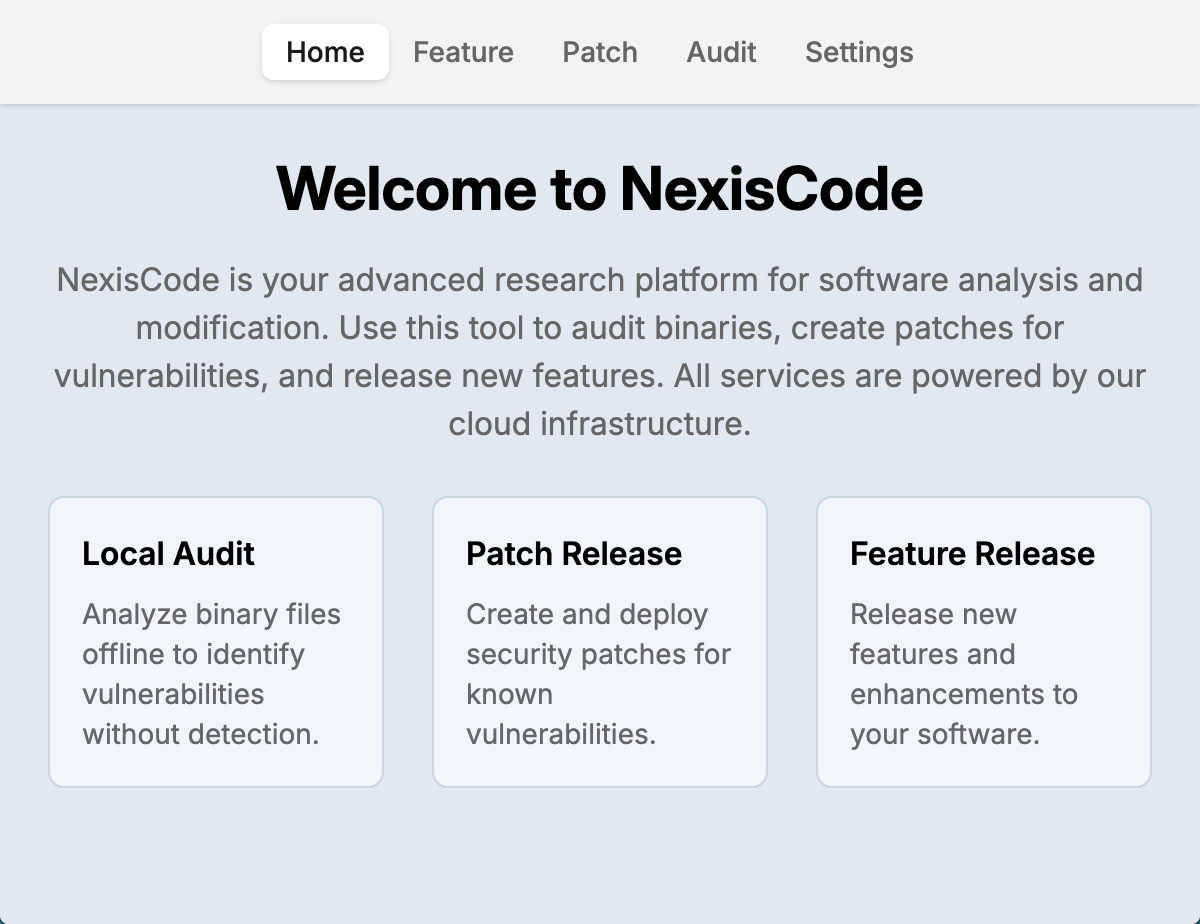Open the Feature tab
Screen dimensions: 1200x924
[463, 52]
